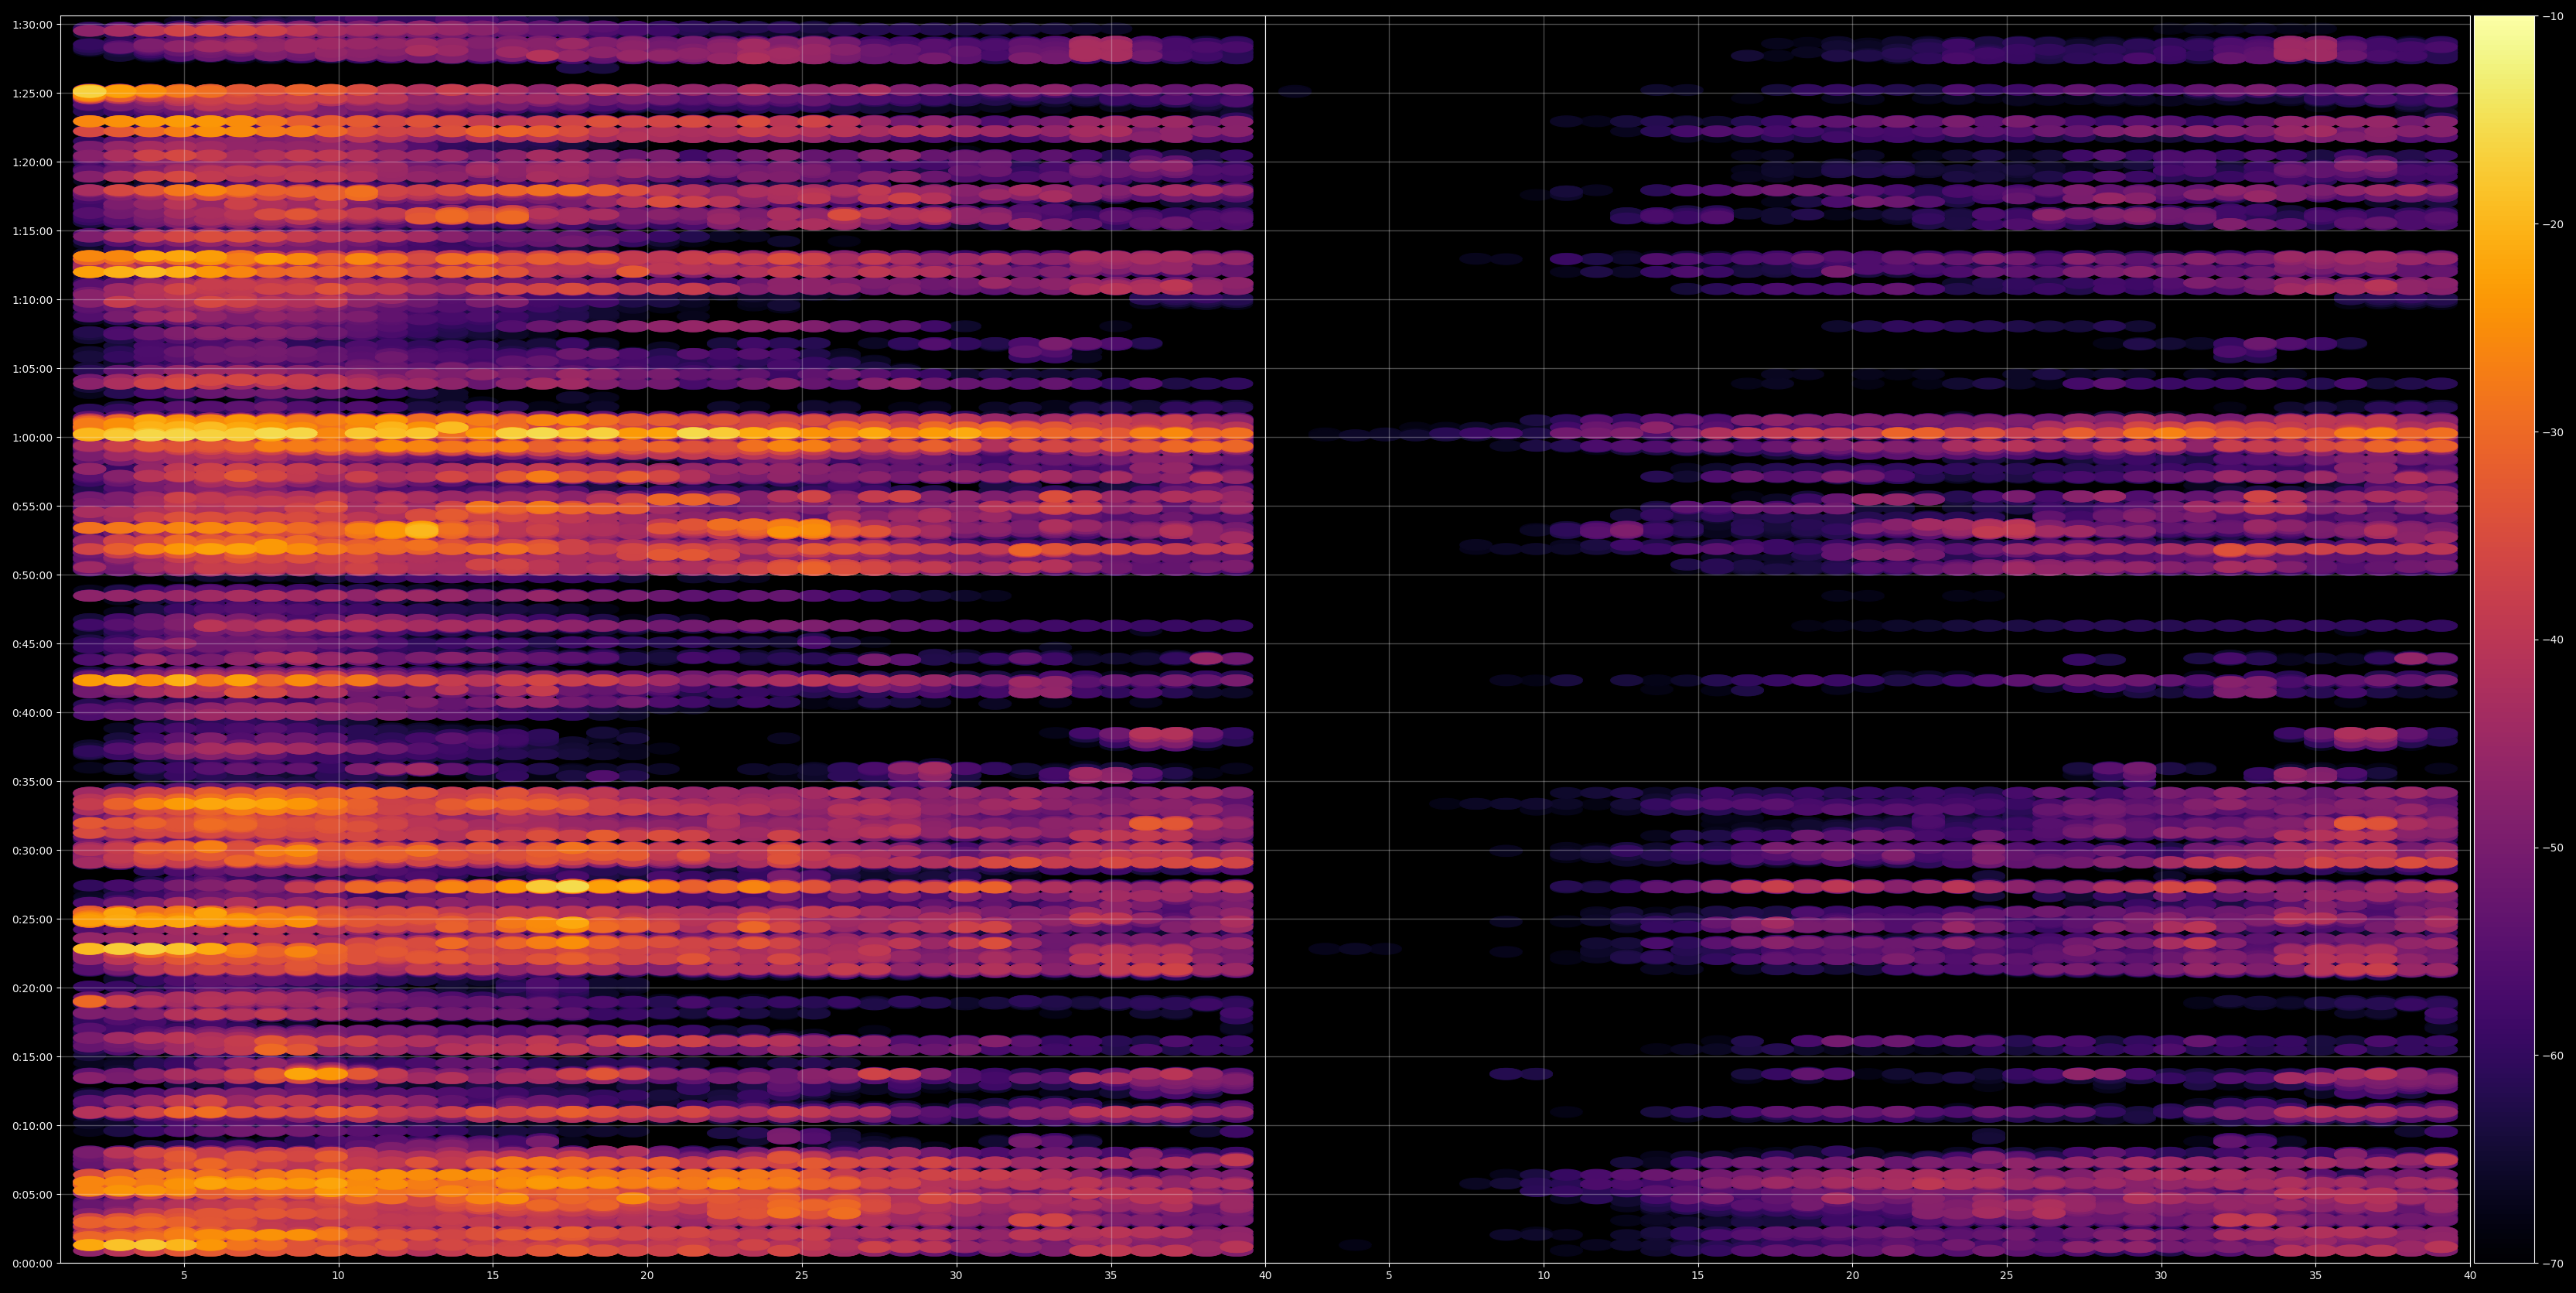
Task: Select x-axis label 30 of the left plot
Action: (x=956, y=1276)
